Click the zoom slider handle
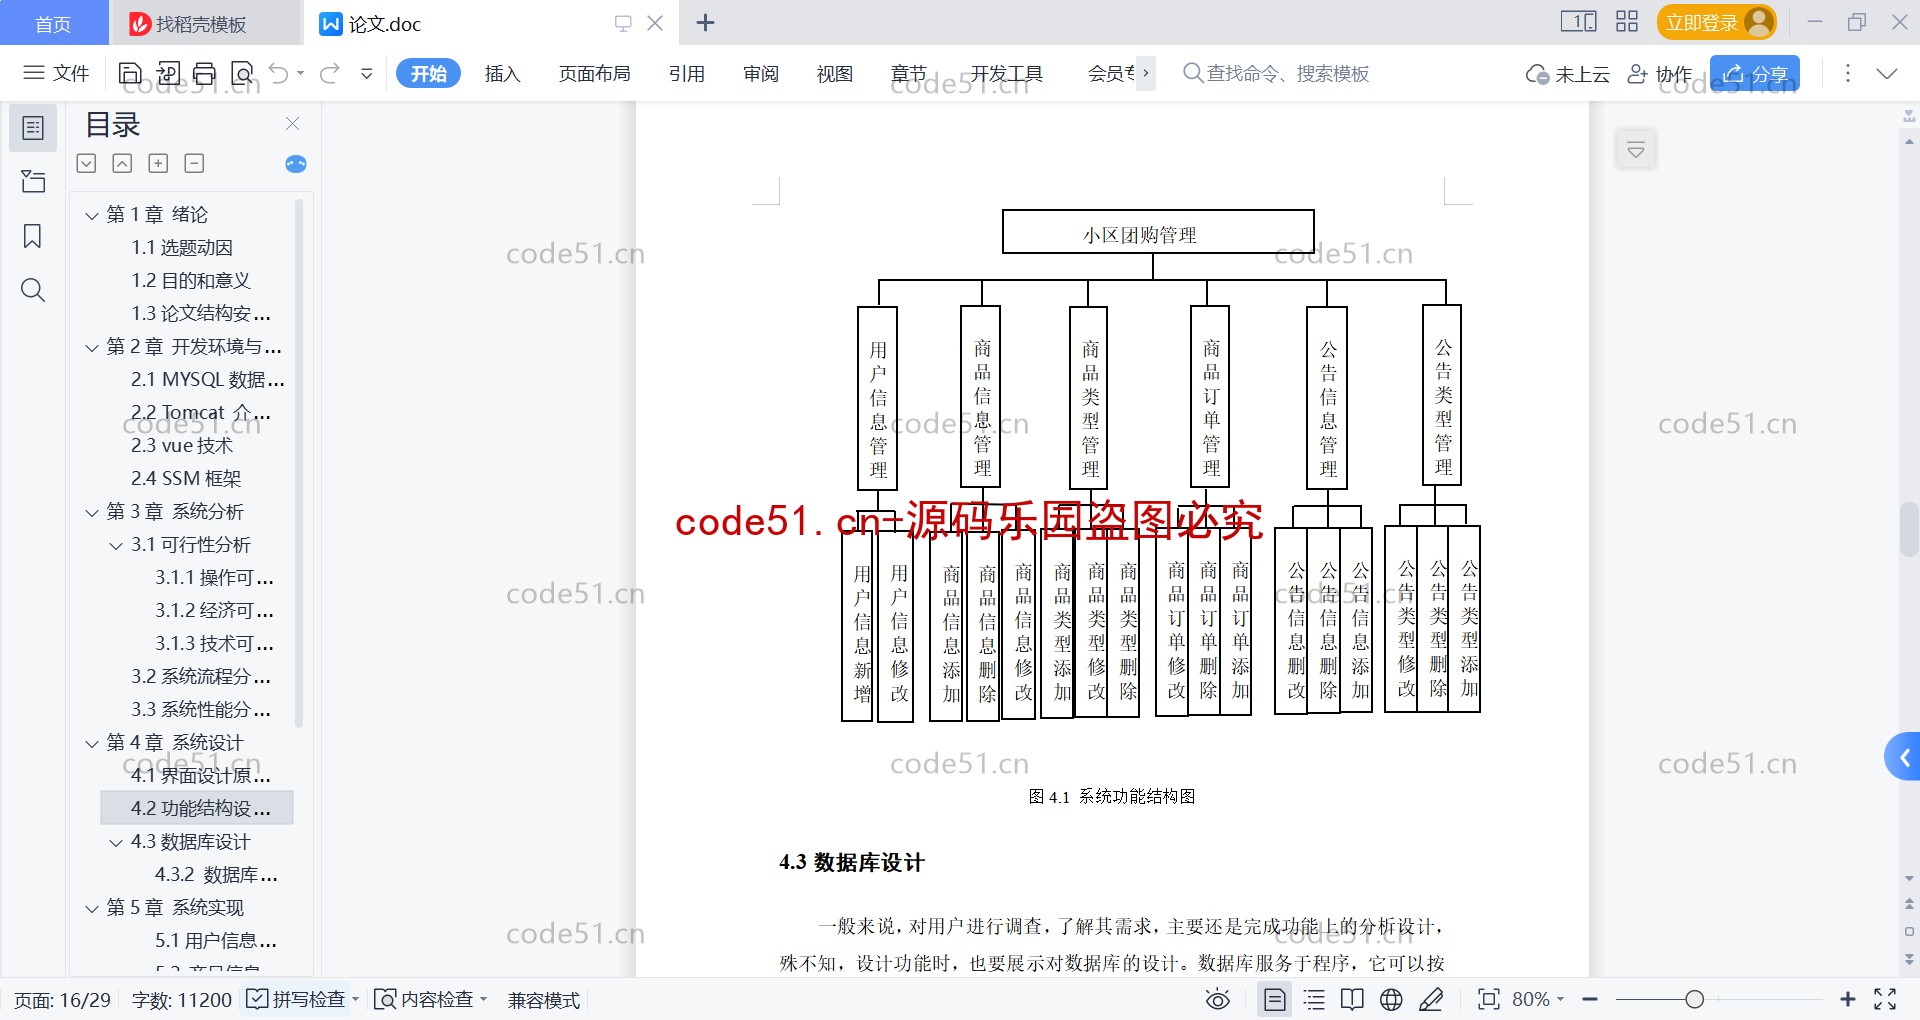This screenshot has height=1020, width=1920. [1694, 999]
